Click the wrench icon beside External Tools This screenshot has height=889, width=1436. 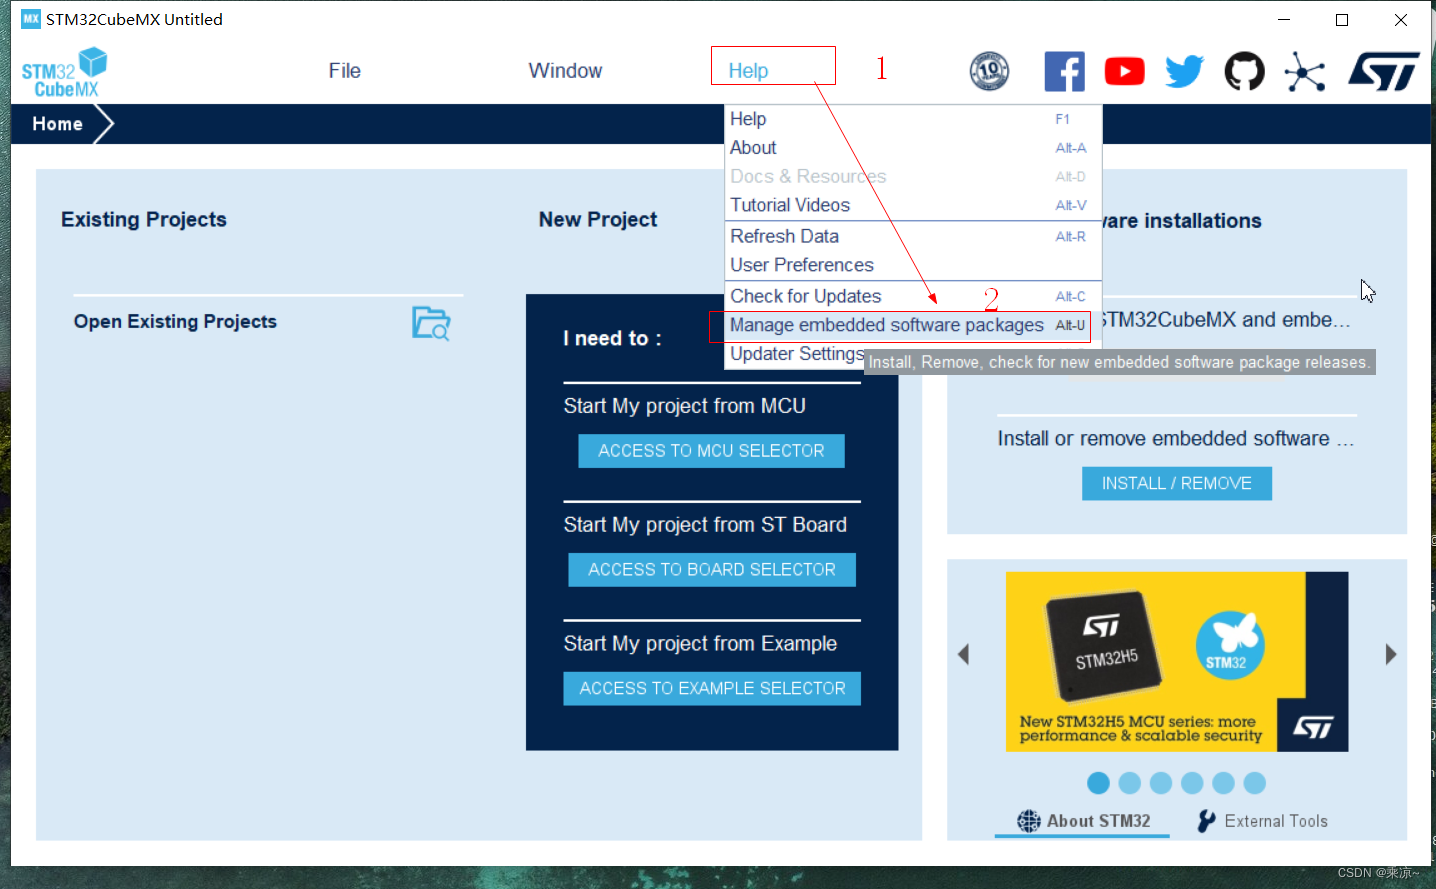point(1207,821)
